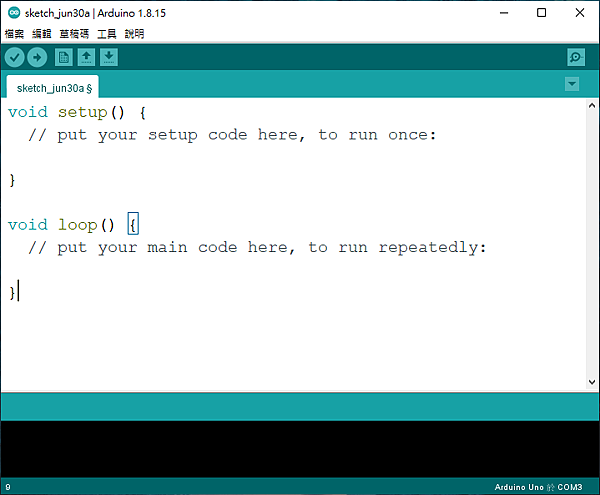Click the editor scrollbar down arrow
The width and height of the screenshot is (600, 495).
coord(592,382)
